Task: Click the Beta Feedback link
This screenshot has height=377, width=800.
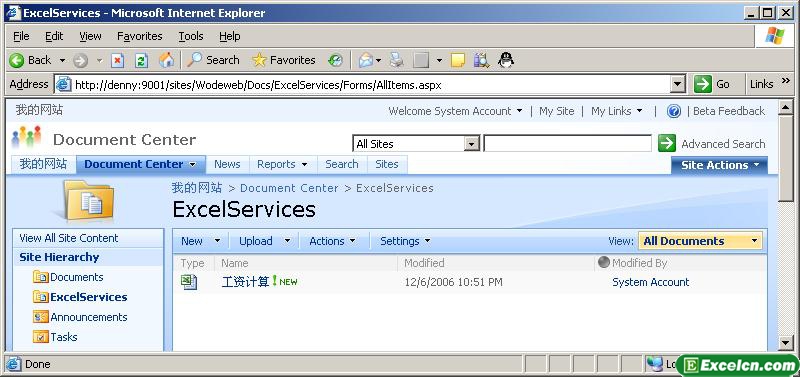Action: tap(729, 111)
